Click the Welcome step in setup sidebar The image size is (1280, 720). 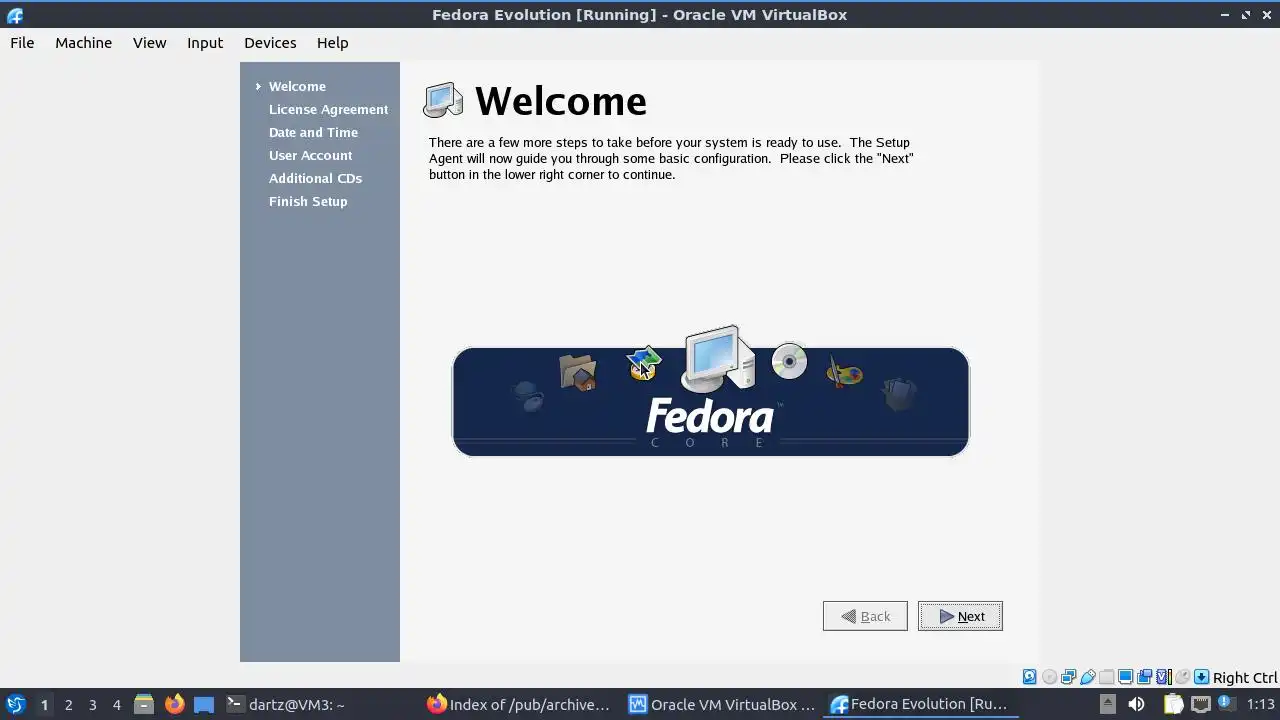click(297, 86)
